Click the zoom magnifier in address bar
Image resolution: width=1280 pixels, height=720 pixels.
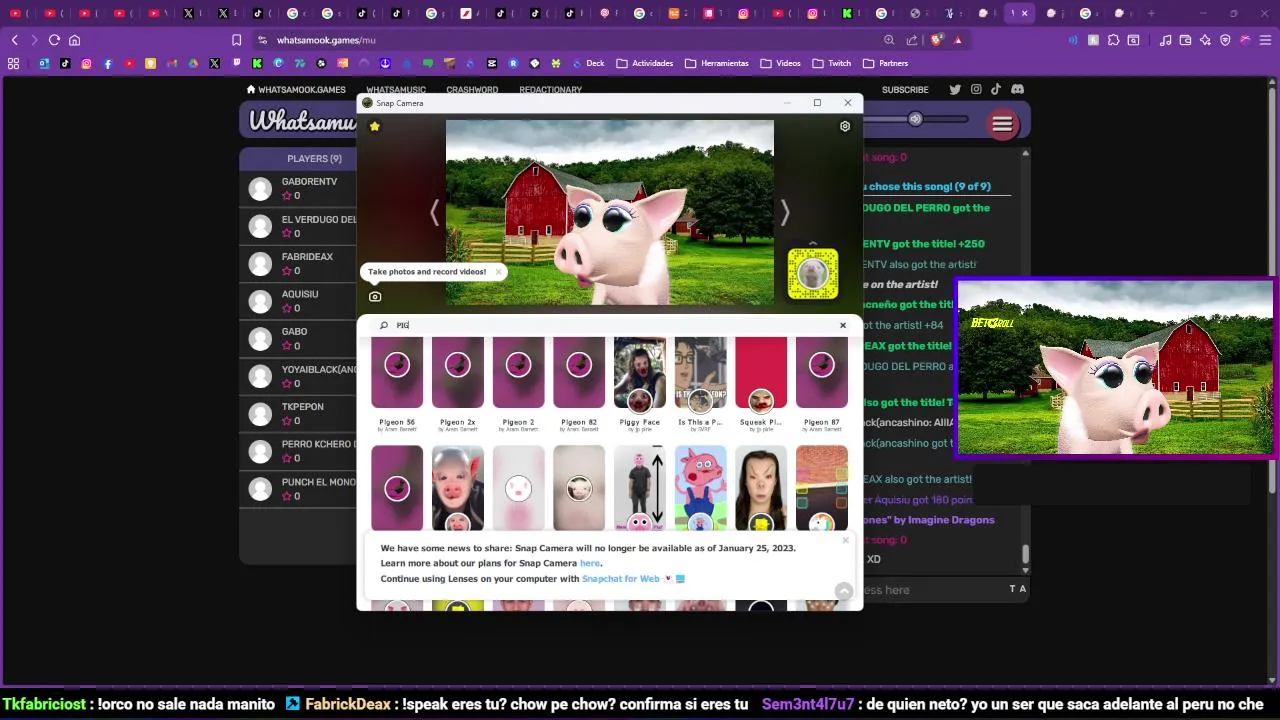pos(889,40)
